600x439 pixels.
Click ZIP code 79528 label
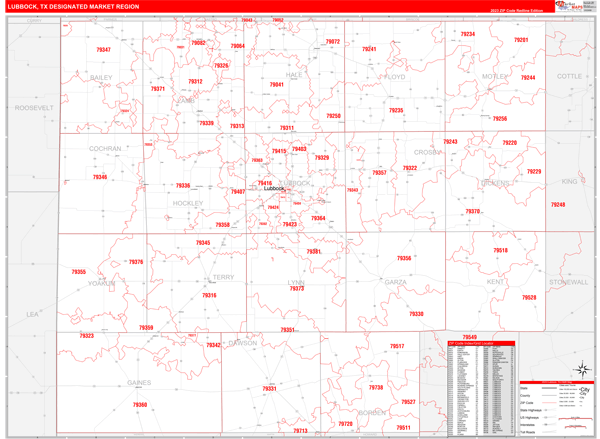tap(529, 297)
